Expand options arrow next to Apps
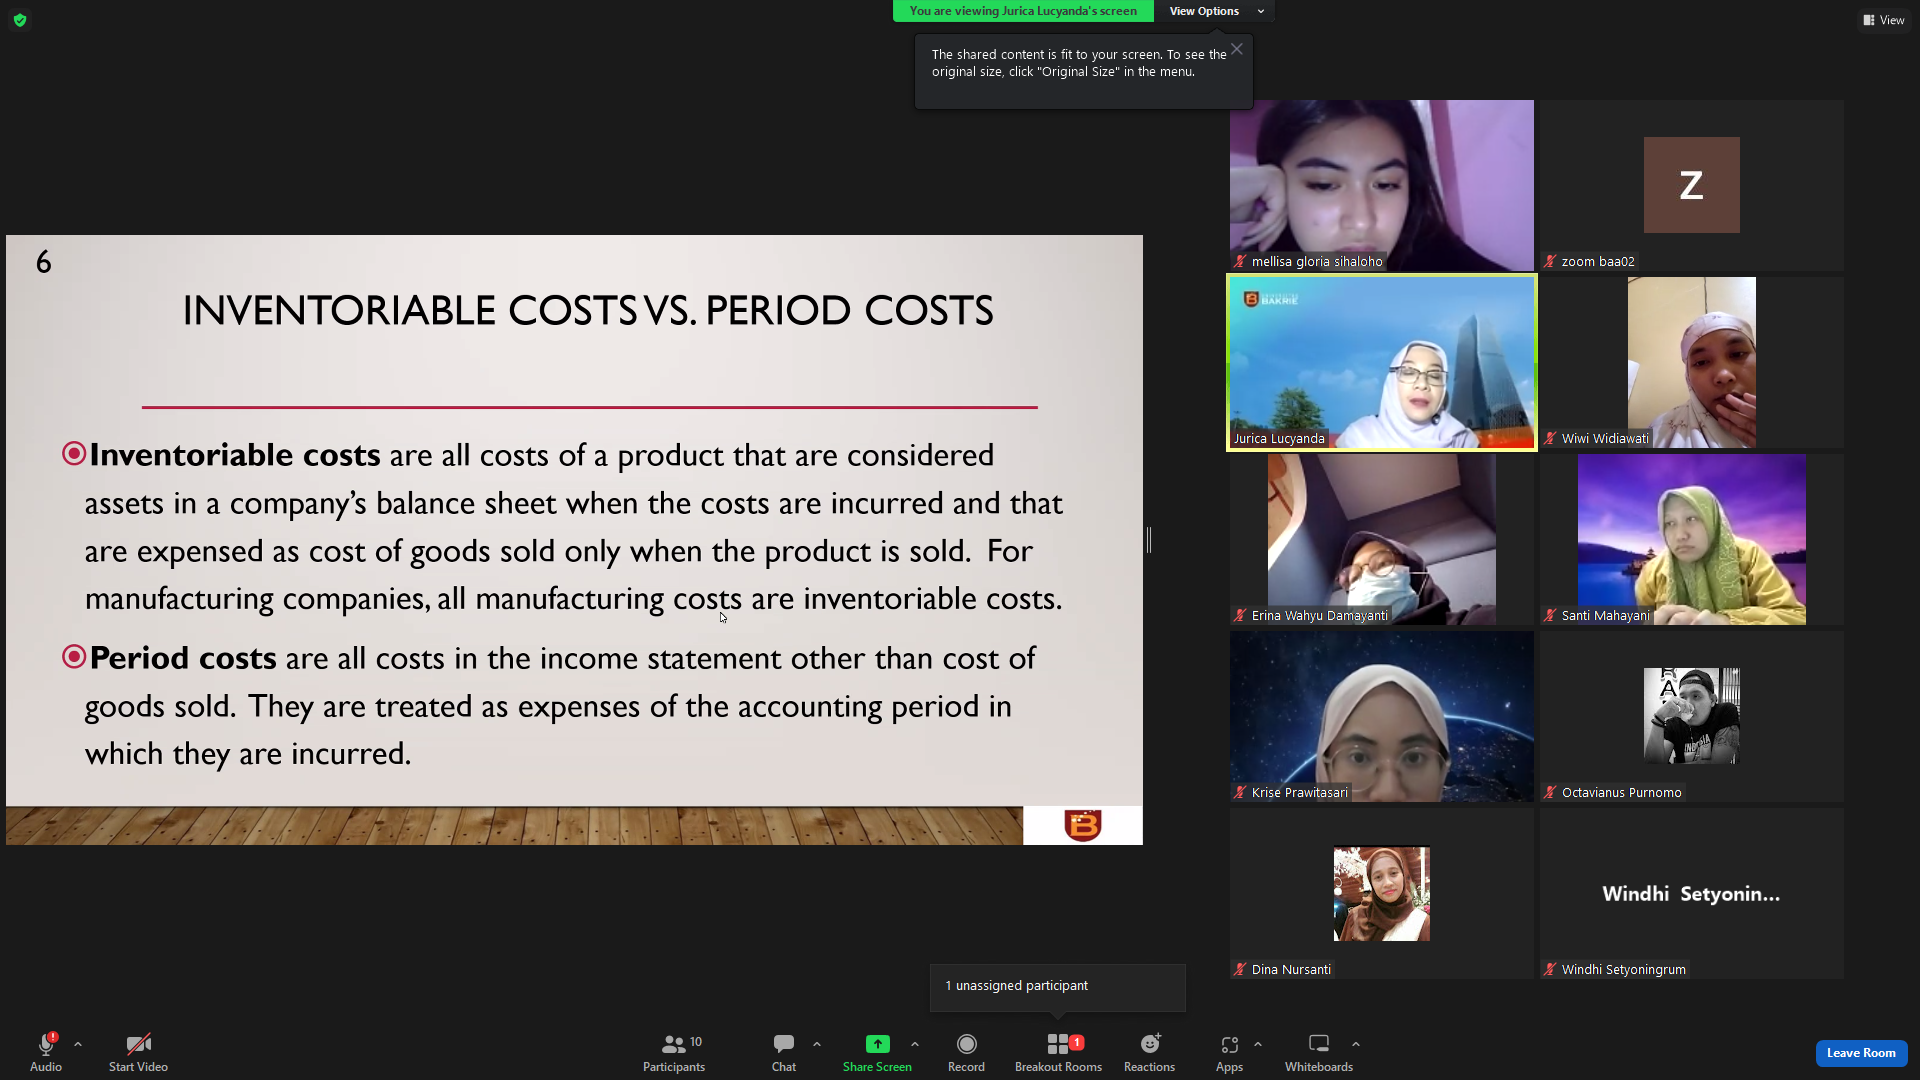Screen dimensions: 1920x1080 point(1258,1044)
